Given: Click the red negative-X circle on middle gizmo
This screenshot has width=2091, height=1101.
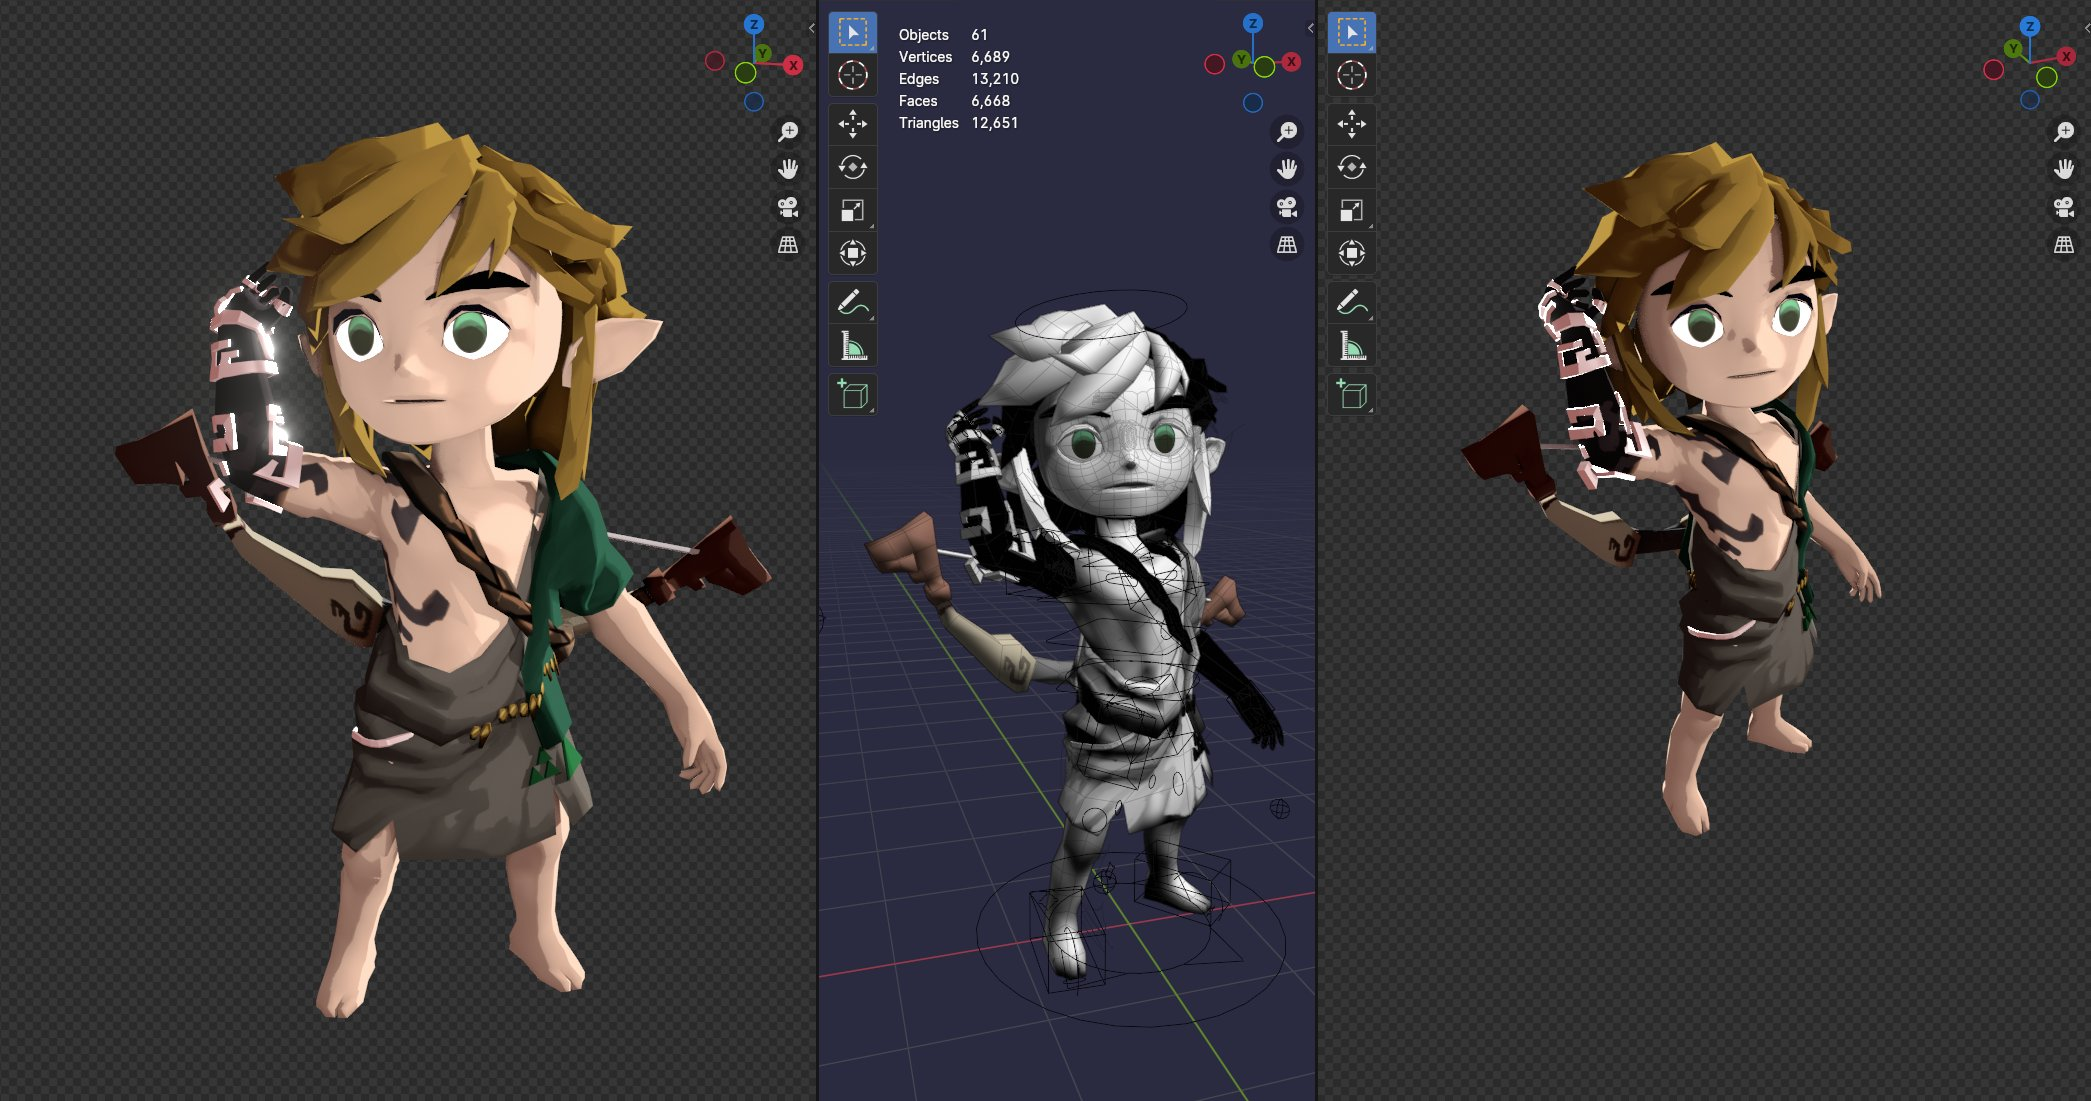Looking at the screenshot, I should pos(1214,65).
